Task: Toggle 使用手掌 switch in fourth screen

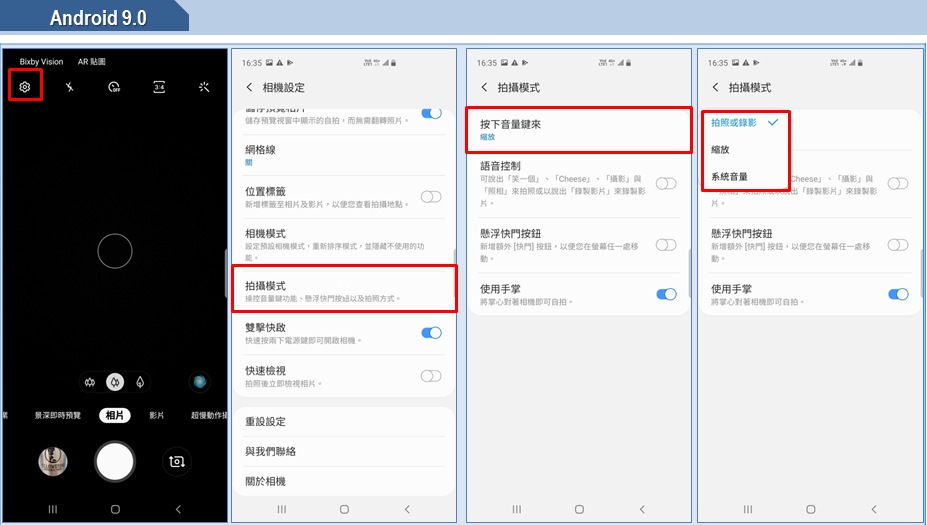Action: [x=898, y=294]
